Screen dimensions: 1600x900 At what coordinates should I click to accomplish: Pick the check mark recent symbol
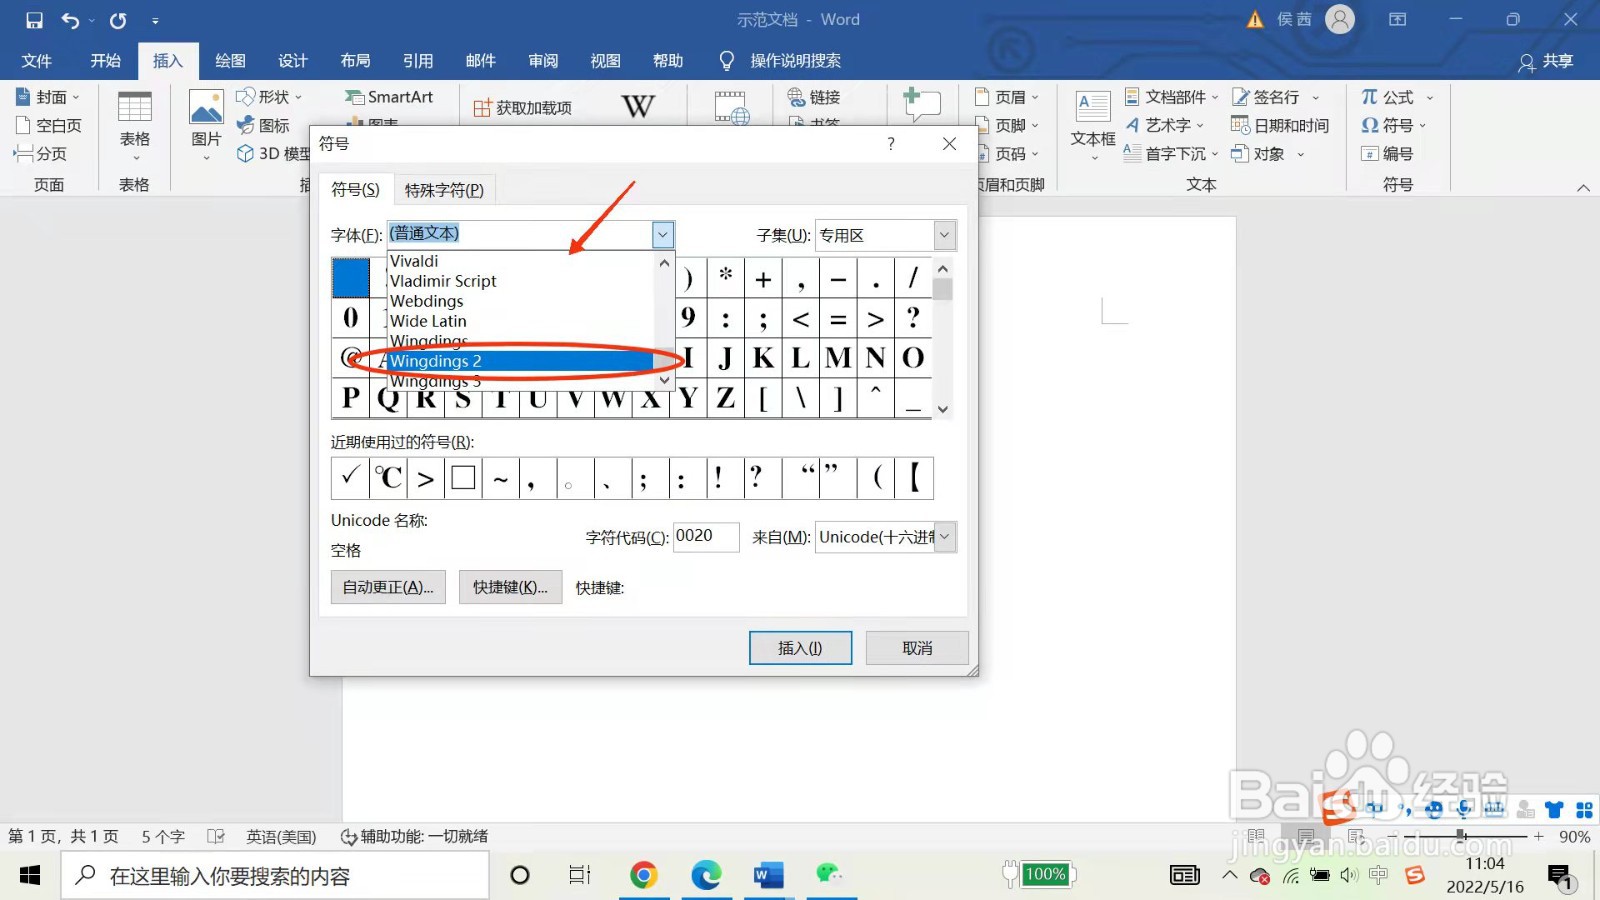click(349, 478)
